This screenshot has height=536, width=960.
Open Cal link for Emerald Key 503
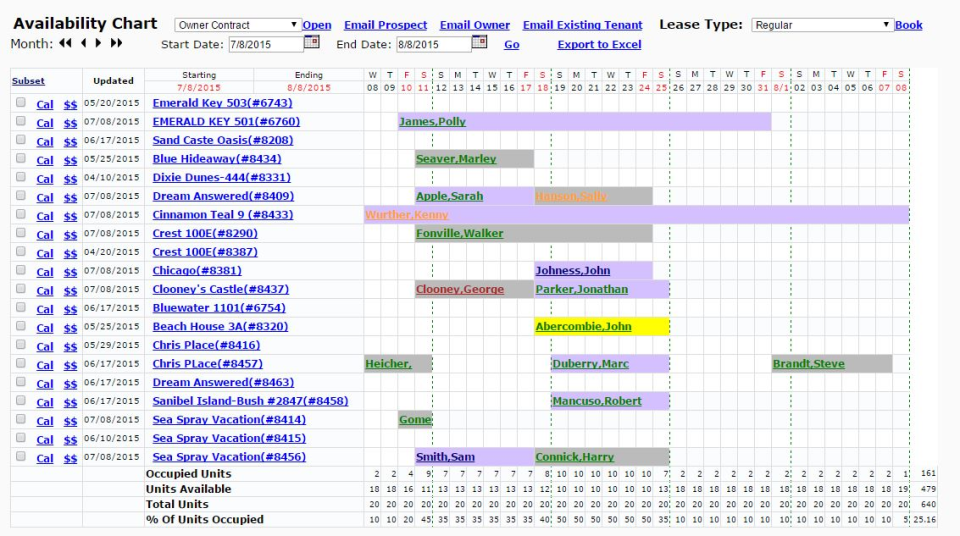[x=45, y=104]
